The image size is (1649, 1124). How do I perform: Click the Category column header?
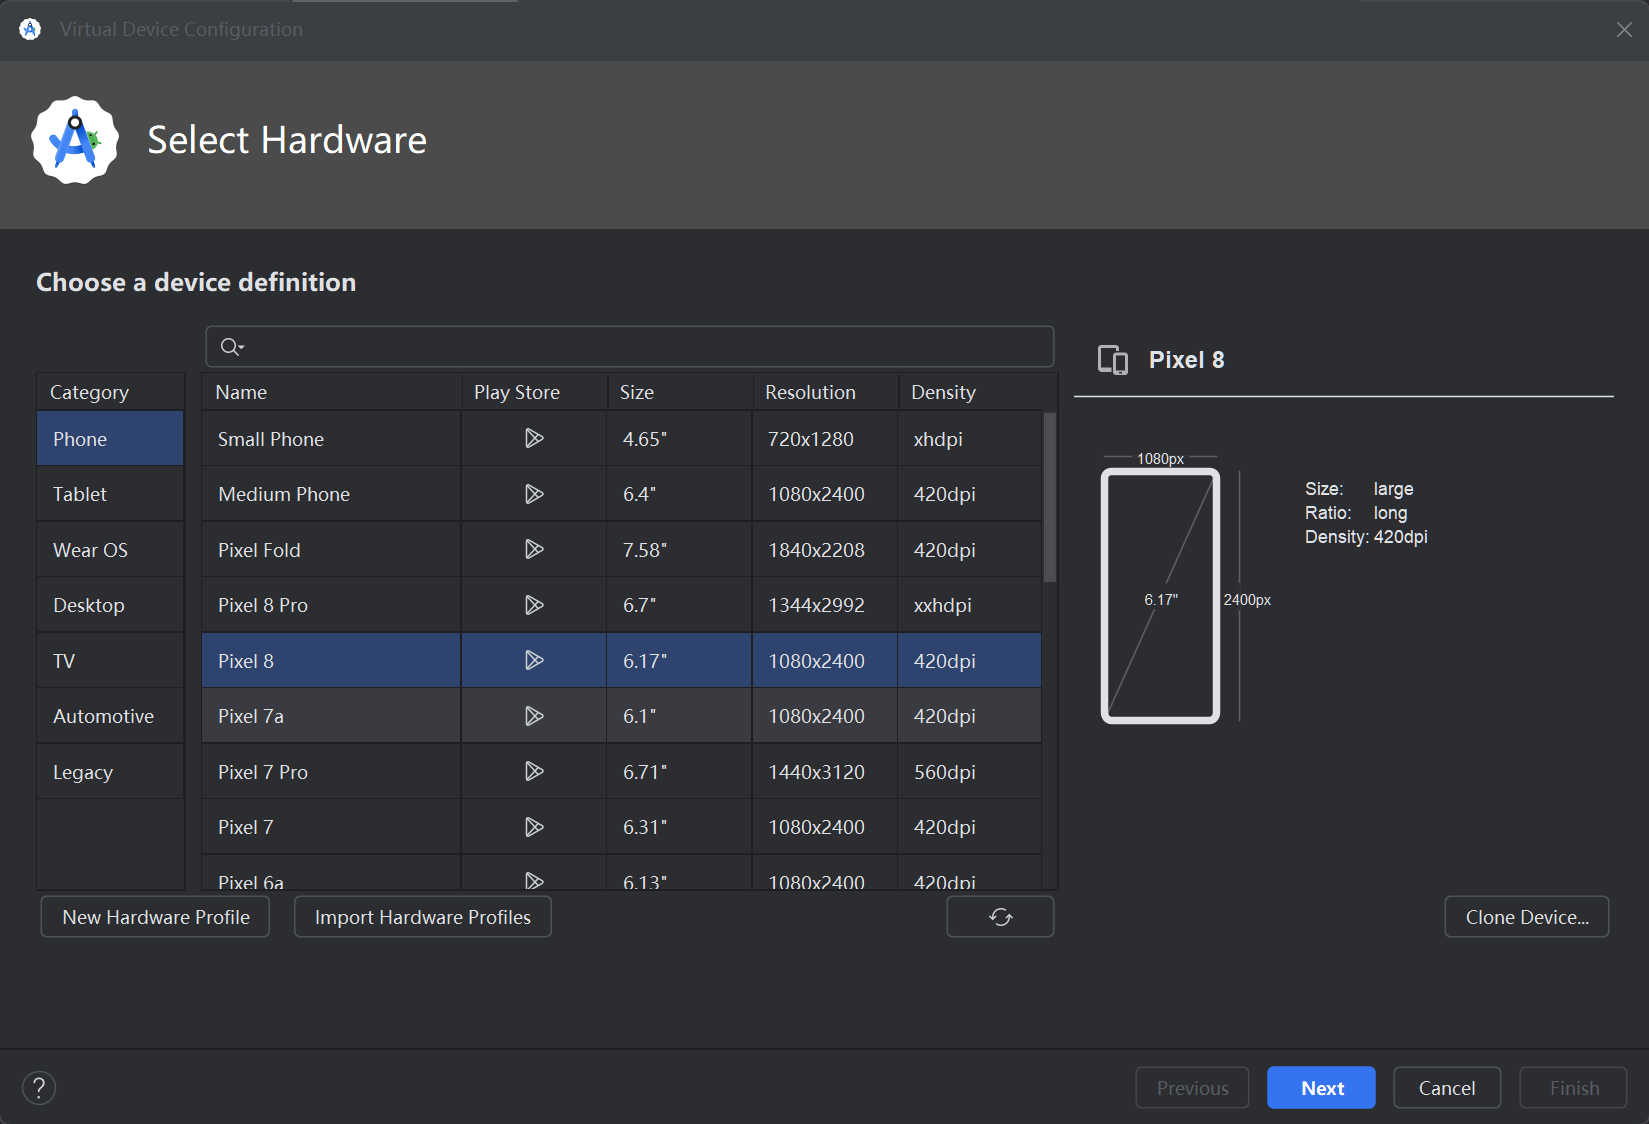pyautogui.click(x=110, y=392)
